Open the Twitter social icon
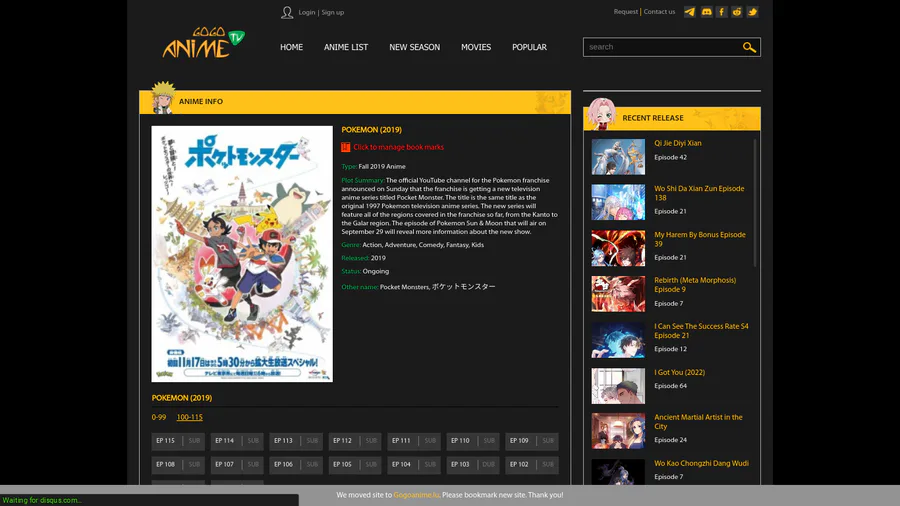The image size is (900, 506). click(752, 11)
